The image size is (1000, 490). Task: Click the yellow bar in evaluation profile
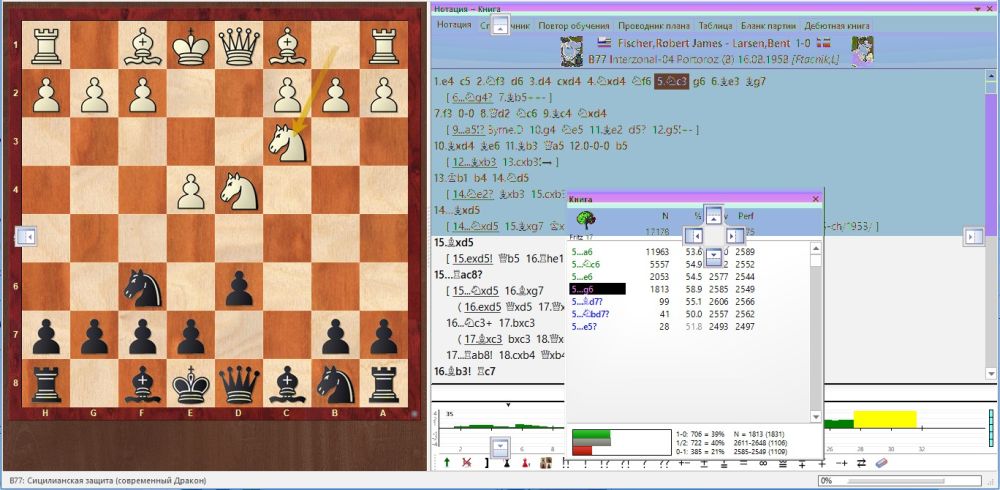(x=885, y=419)
